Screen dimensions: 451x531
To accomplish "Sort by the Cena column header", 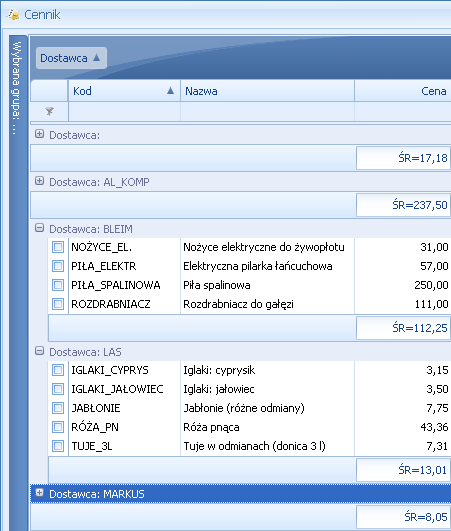I will tap(403, 91).
